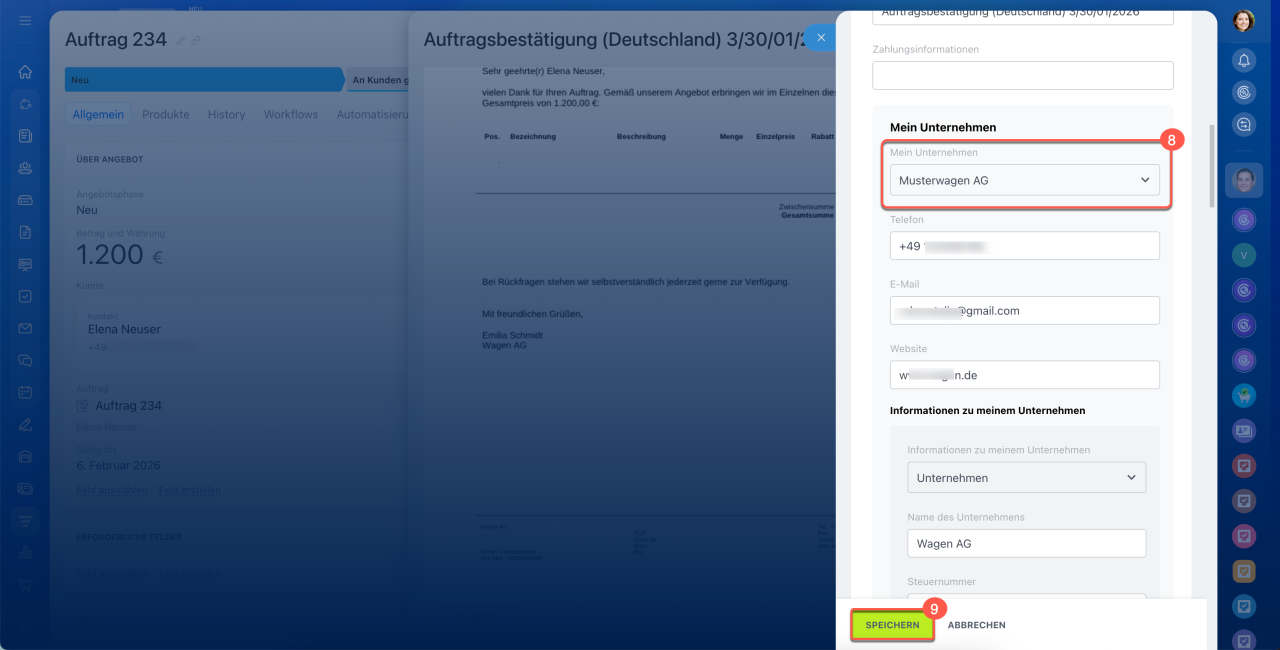Click the Feld auswählen link under Gültig bis
This screenshot has width=1280, height=650.
click(x=112, y=490)
